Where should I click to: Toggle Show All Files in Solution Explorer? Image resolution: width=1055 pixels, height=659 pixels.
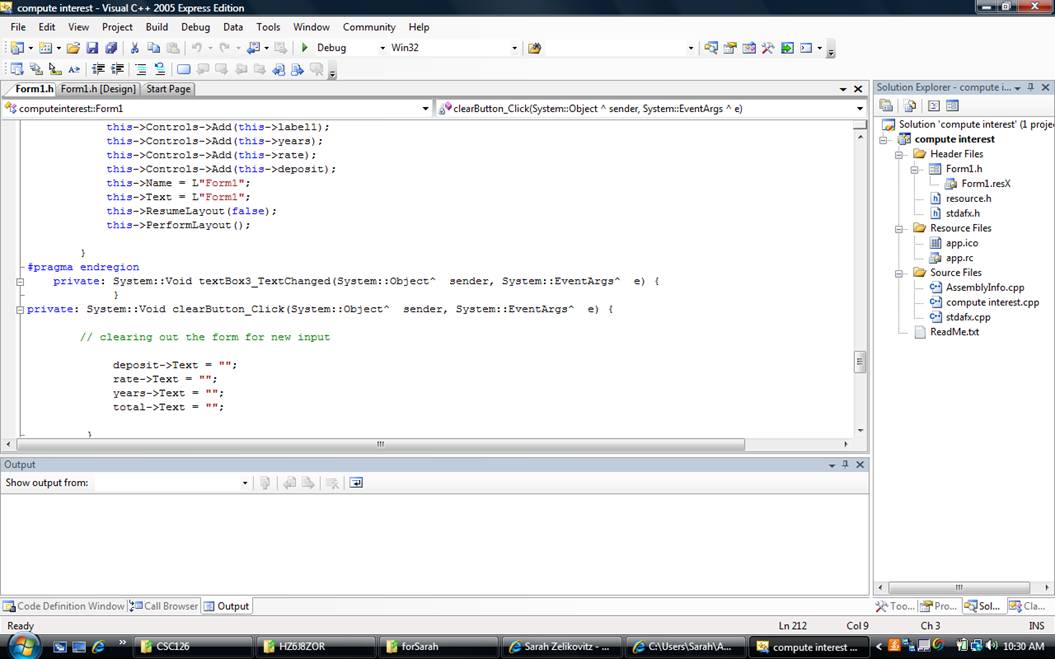coord(910,106)
